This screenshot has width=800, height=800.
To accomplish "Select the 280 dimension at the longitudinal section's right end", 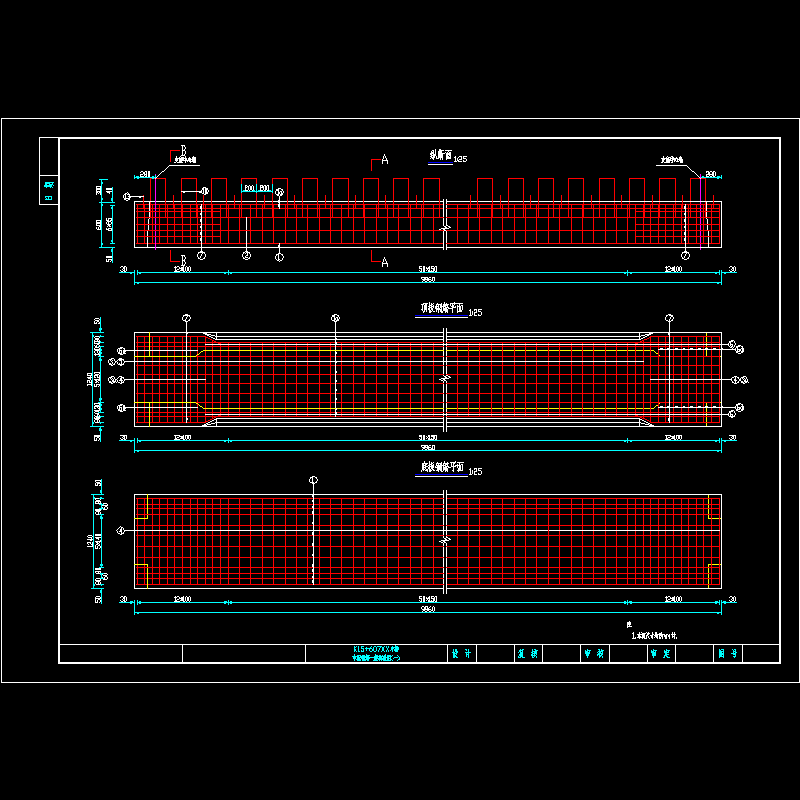I will tap(711, 174).
